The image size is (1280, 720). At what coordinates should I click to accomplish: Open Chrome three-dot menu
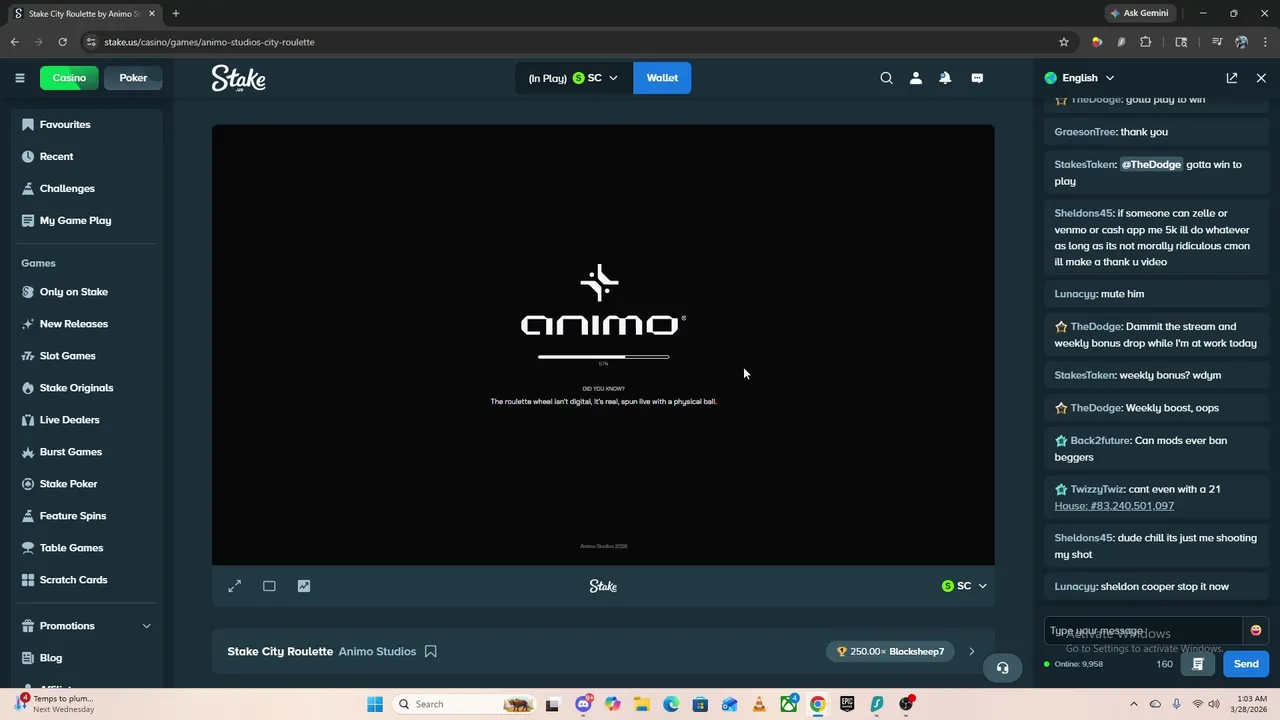click(x=1264, y=42)
